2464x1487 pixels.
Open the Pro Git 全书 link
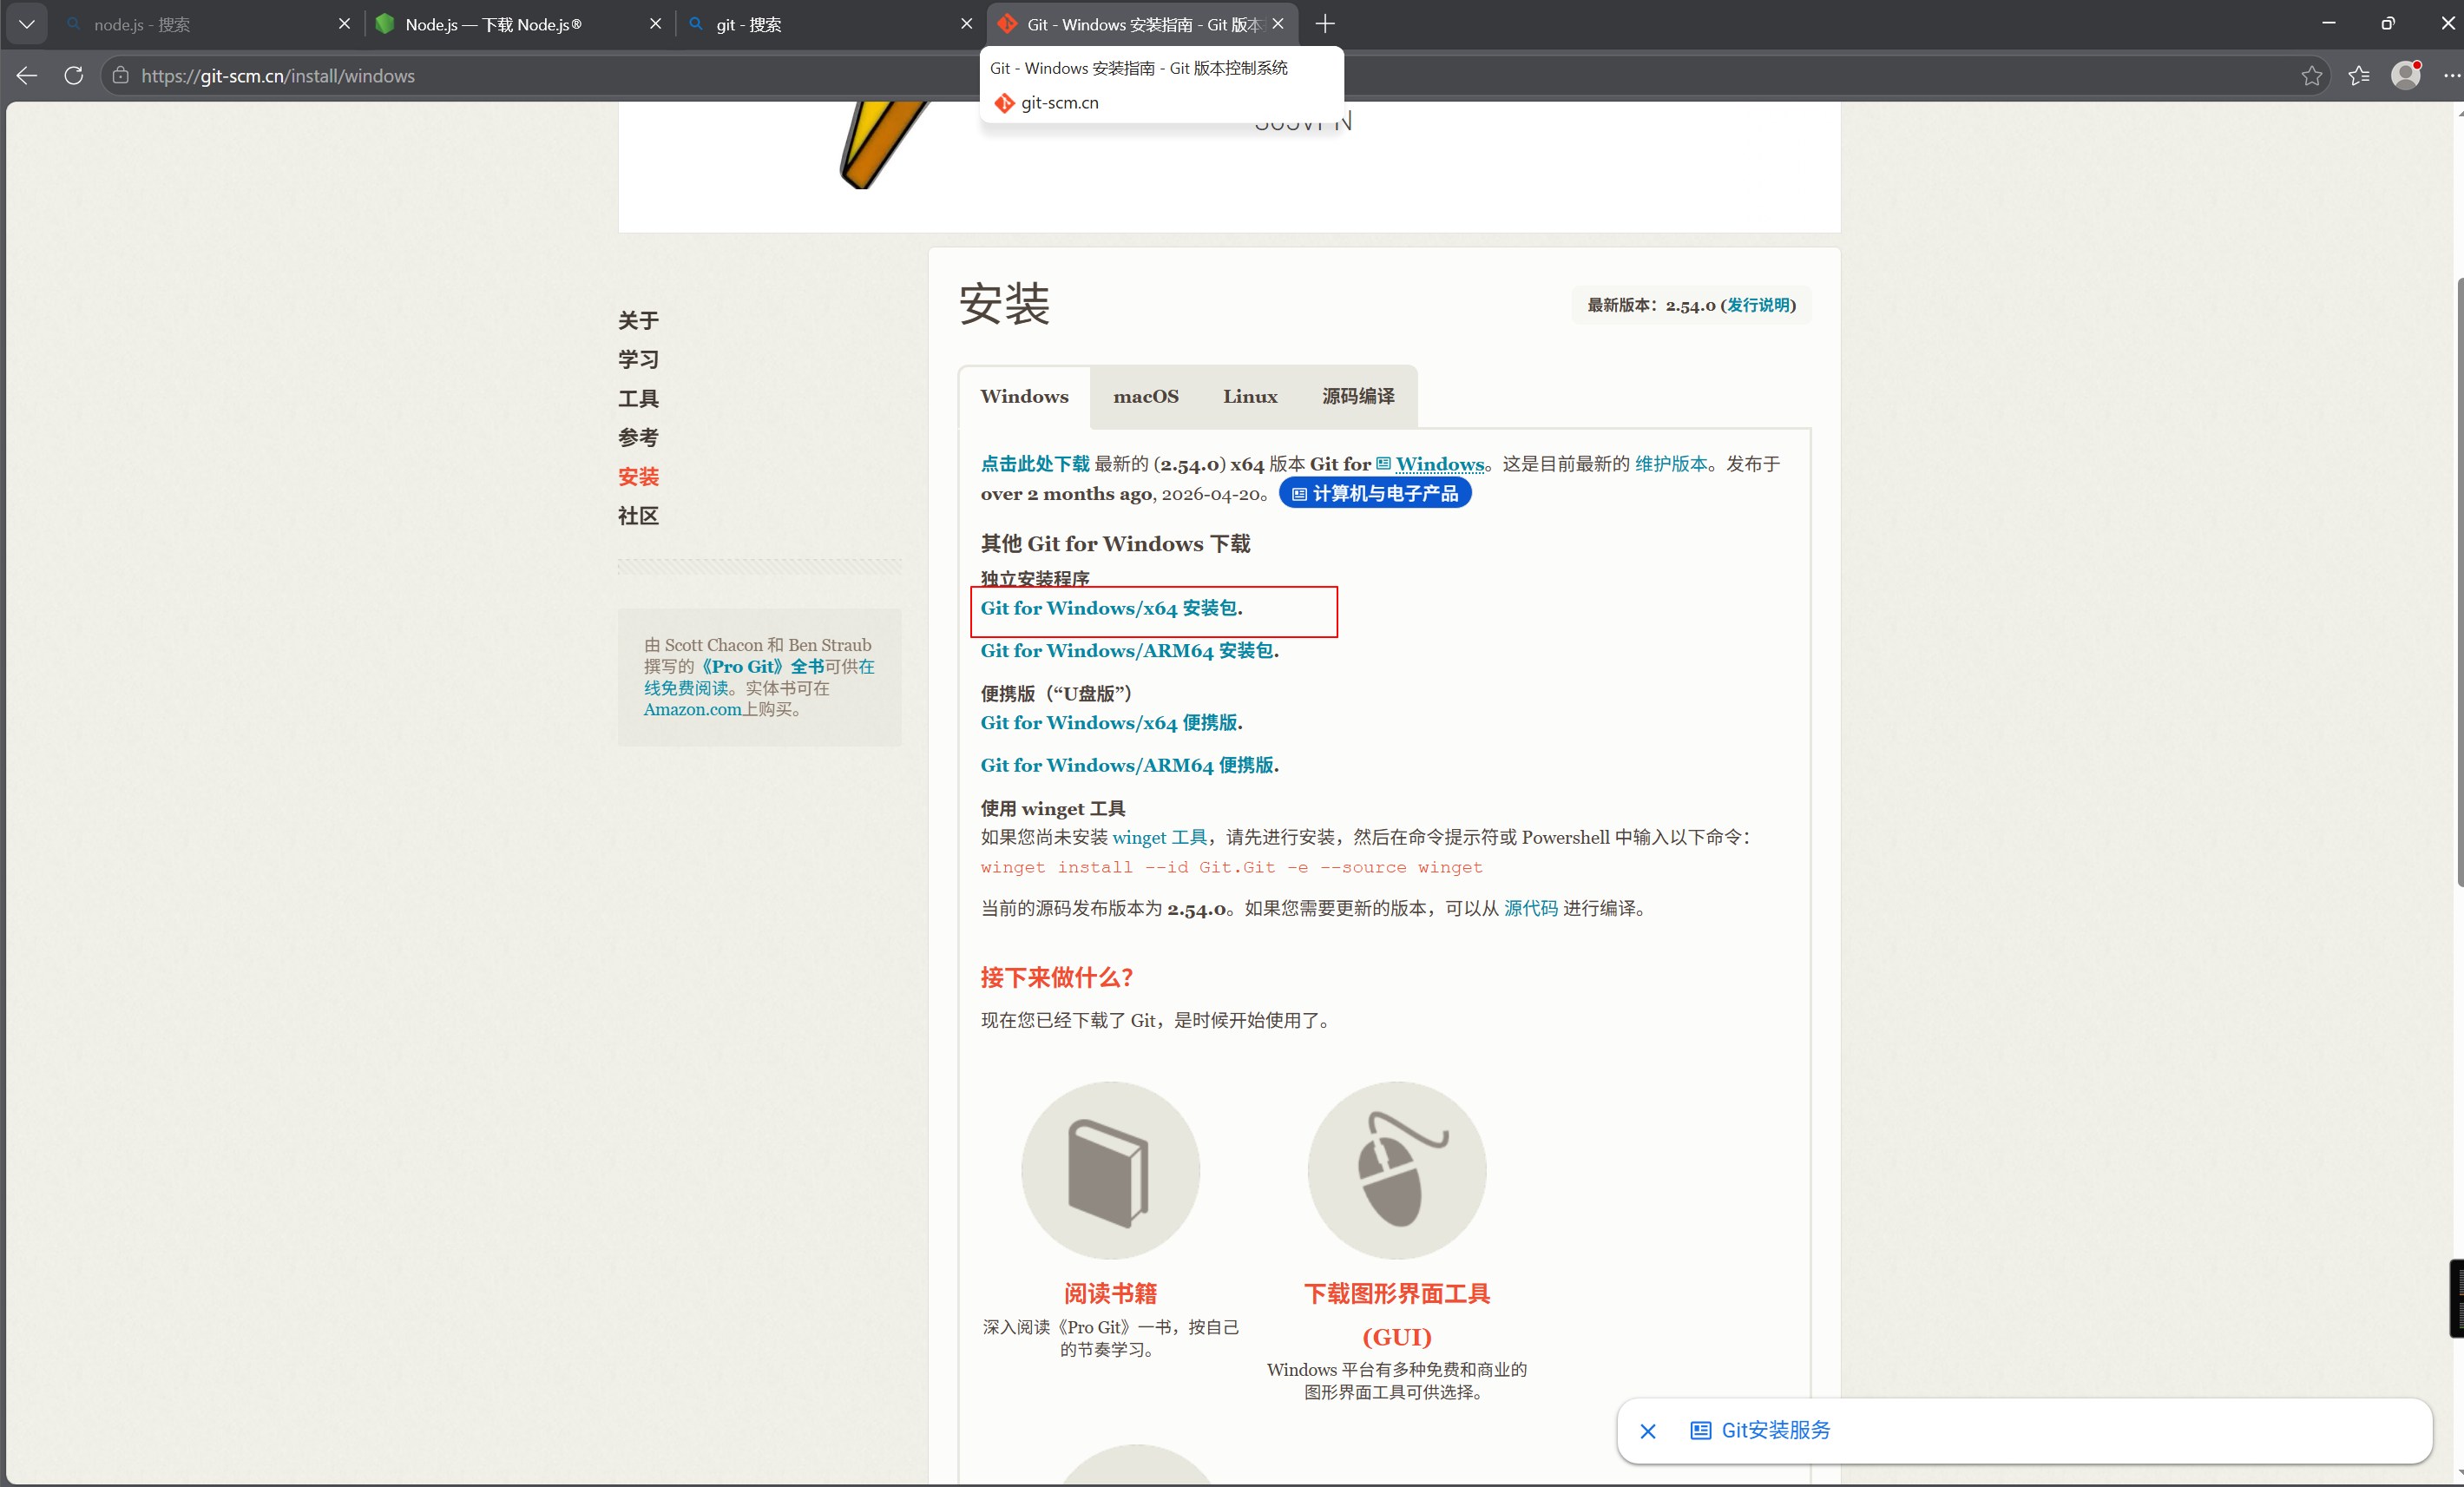pos(762,666)
